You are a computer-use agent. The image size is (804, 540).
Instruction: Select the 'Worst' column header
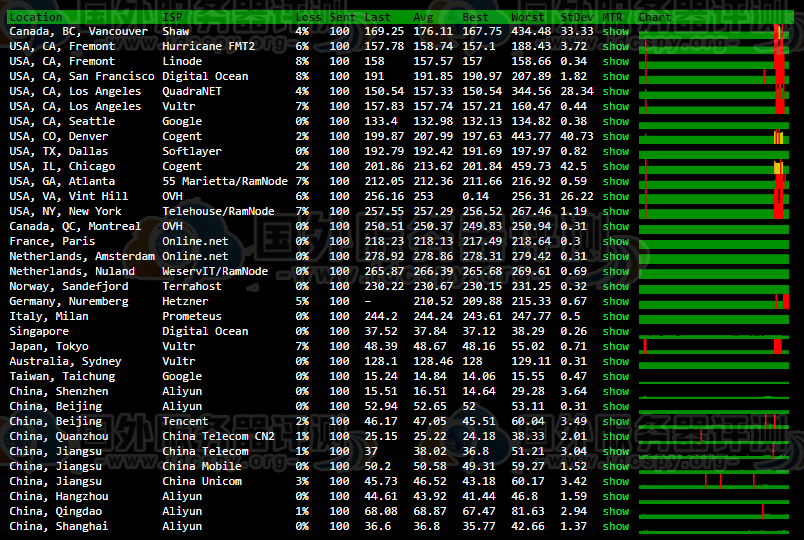coord(528,17)
